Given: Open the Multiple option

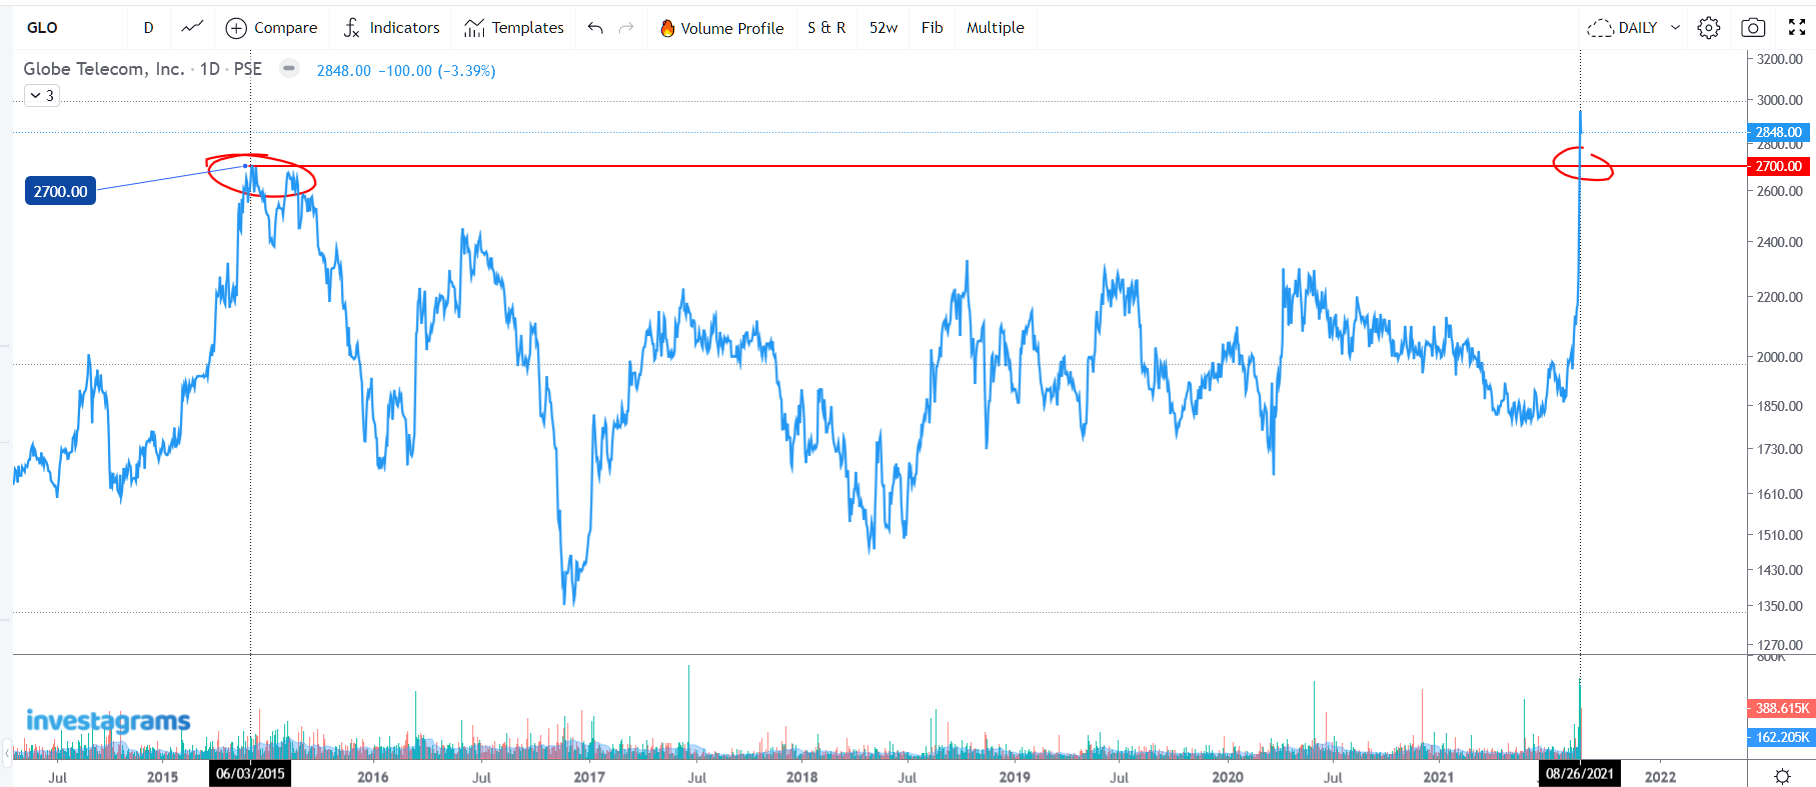Looking at the screenshot, I should tap(995, 28).
